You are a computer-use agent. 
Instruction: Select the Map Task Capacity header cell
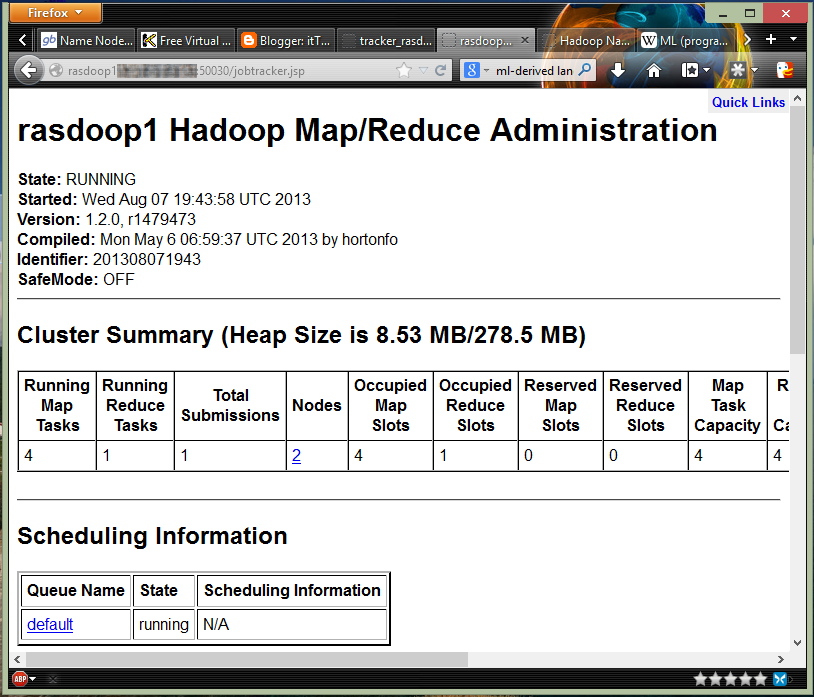coord(727,405)
